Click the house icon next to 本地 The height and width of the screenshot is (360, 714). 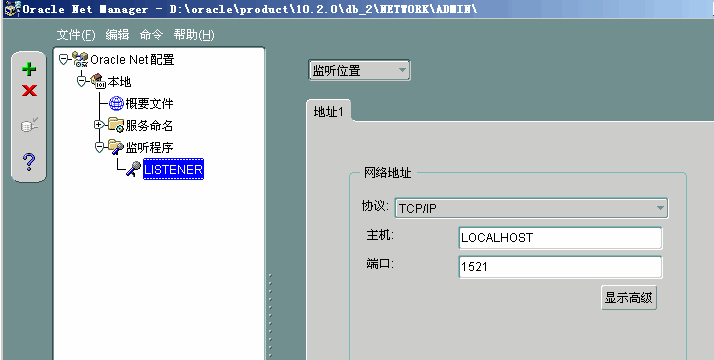coord(98,81)
